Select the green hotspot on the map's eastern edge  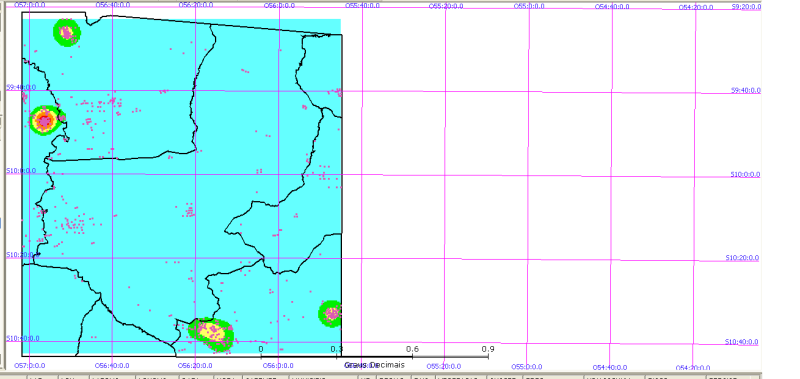point(330,314)
